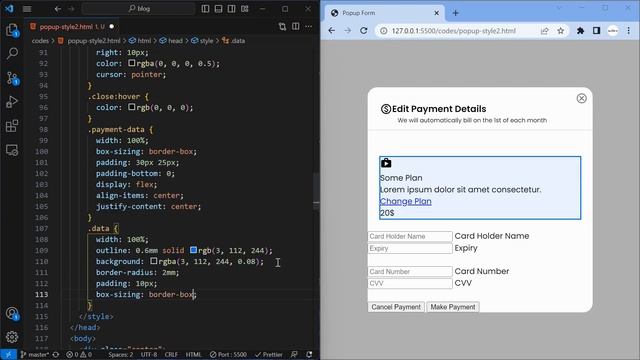Click the feedback icon in status bar
The height and width of the screenshot is (360, 640).
294,354
